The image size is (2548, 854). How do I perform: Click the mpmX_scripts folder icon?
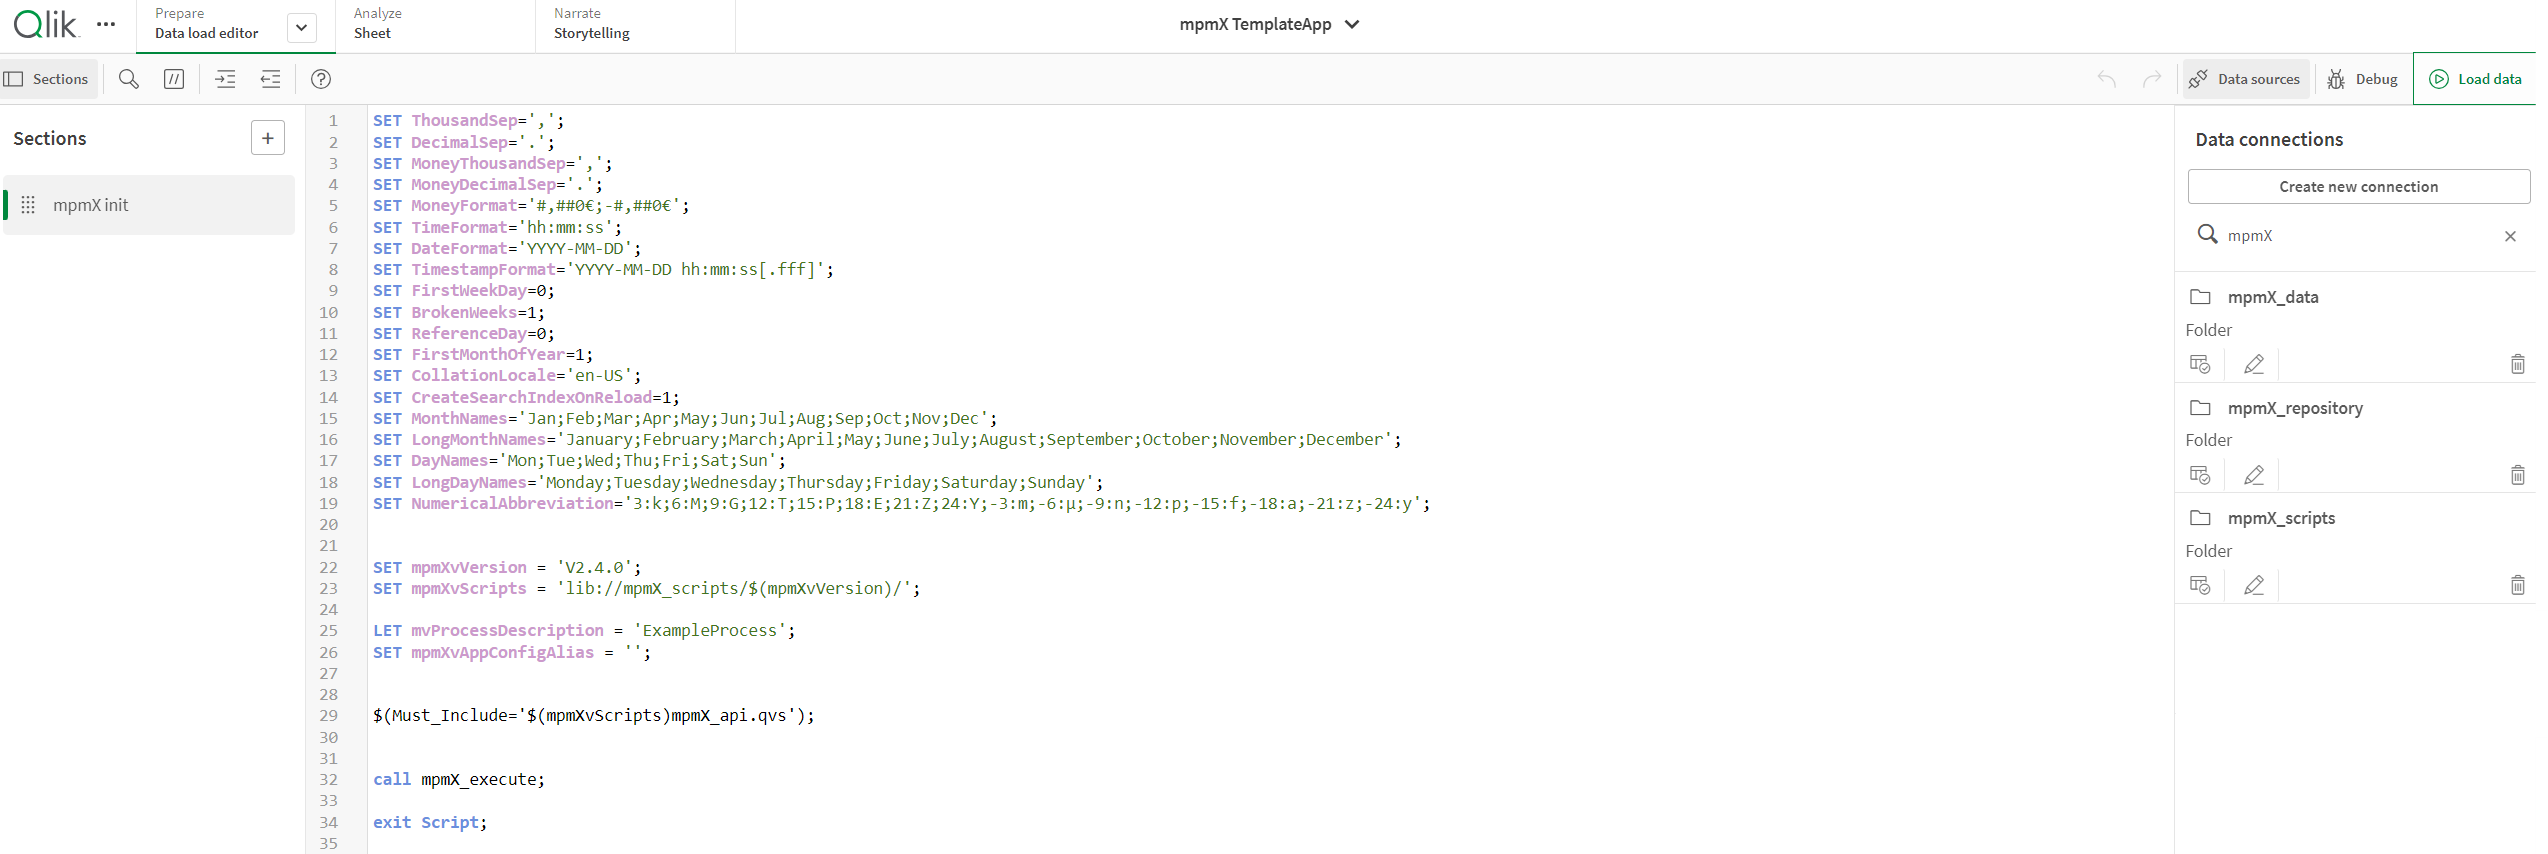[x=2200, y=518]
